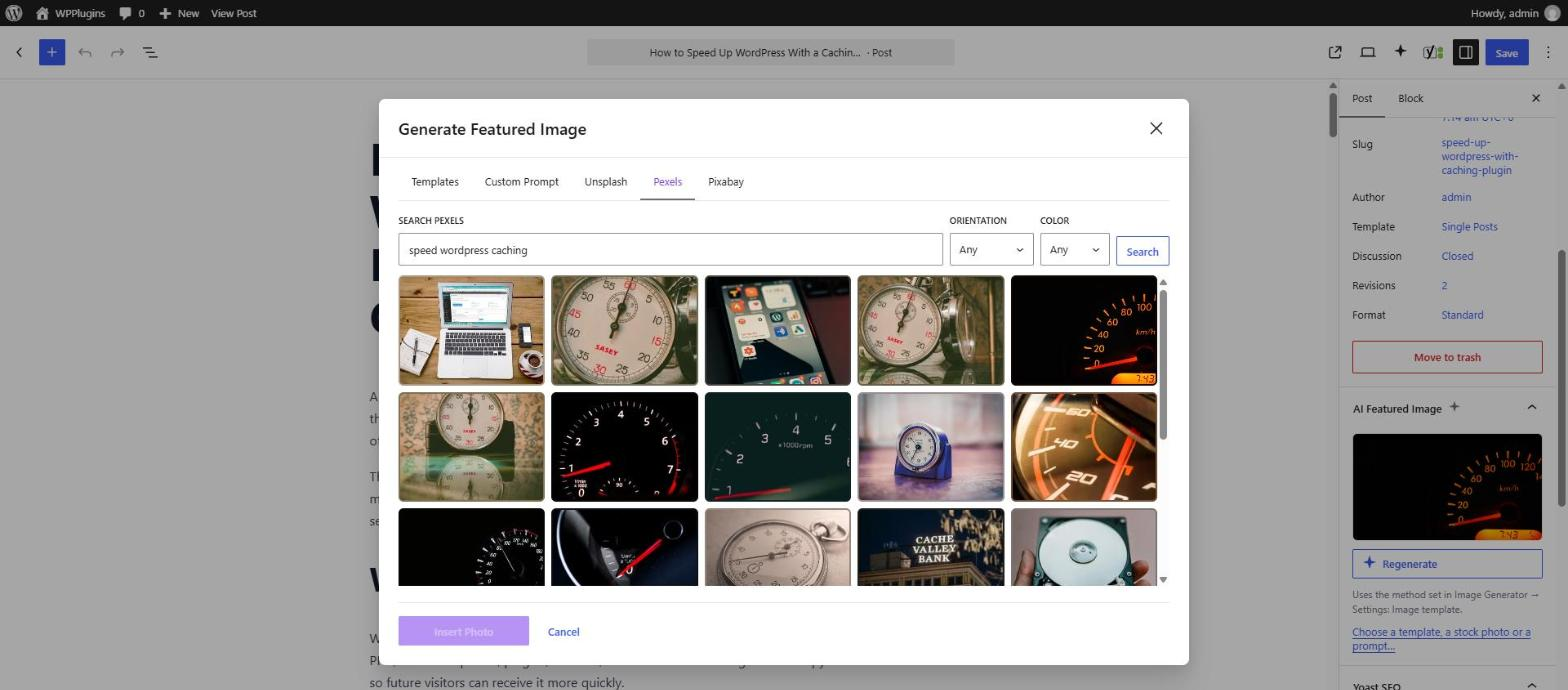Click the photo results scrollbar thumb
Viewport: 1568px width, 690px height.
(1162, 363)
